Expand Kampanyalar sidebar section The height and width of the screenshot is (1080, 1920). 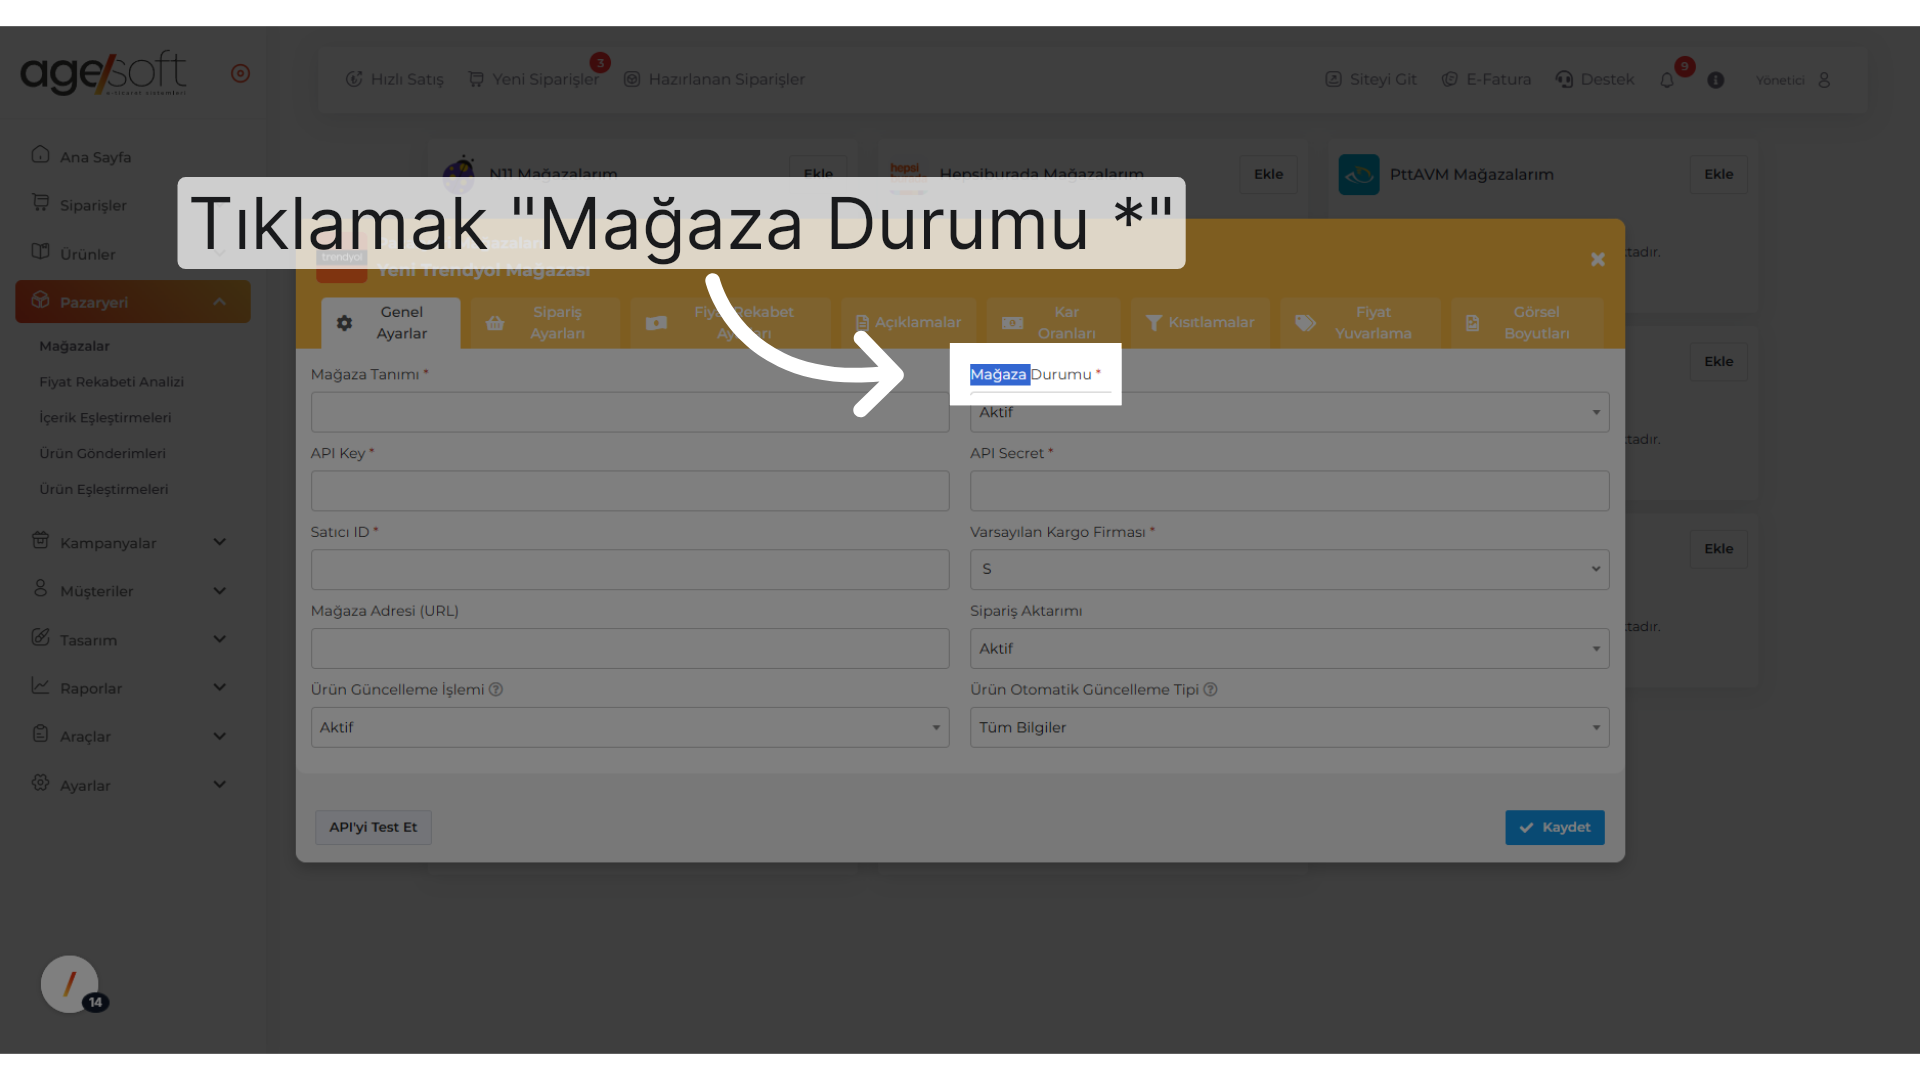(x=132, y=542)
